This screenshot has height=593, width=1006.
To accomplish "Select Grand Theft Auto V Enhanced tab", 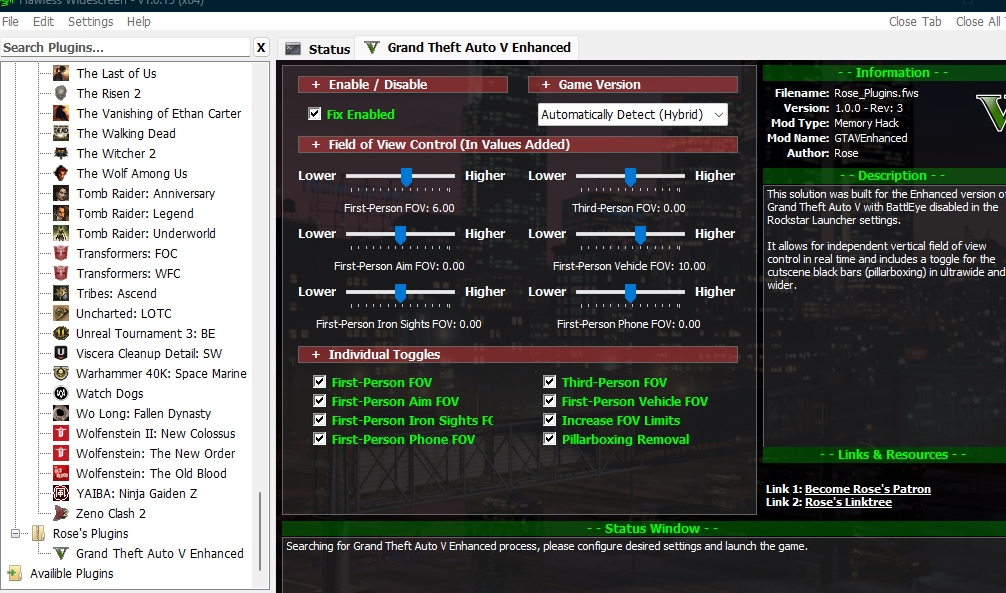I will click(468, 47).
